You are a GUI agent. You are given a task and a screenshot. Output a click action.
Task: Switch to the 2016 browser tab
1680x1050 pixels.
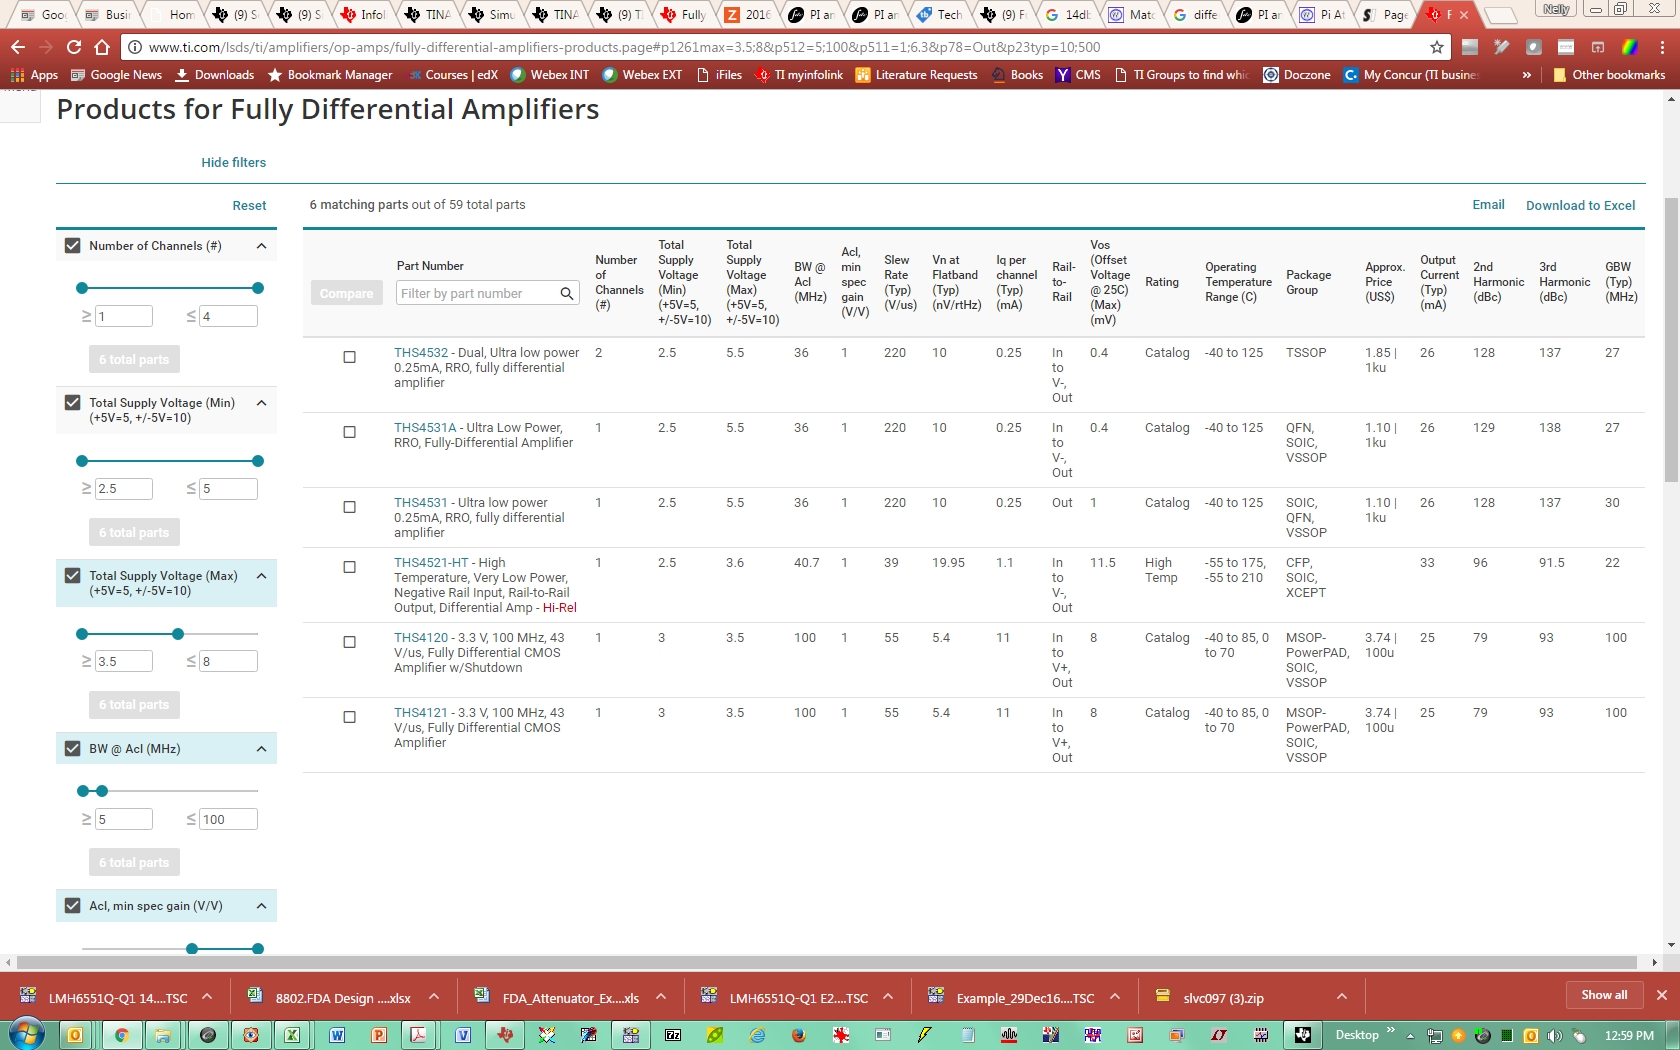click(749, 14)
